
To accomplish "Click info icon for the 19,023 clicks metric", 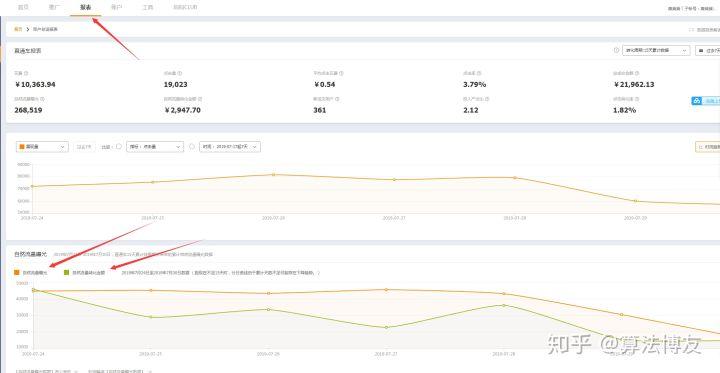I will pos(180,73).
